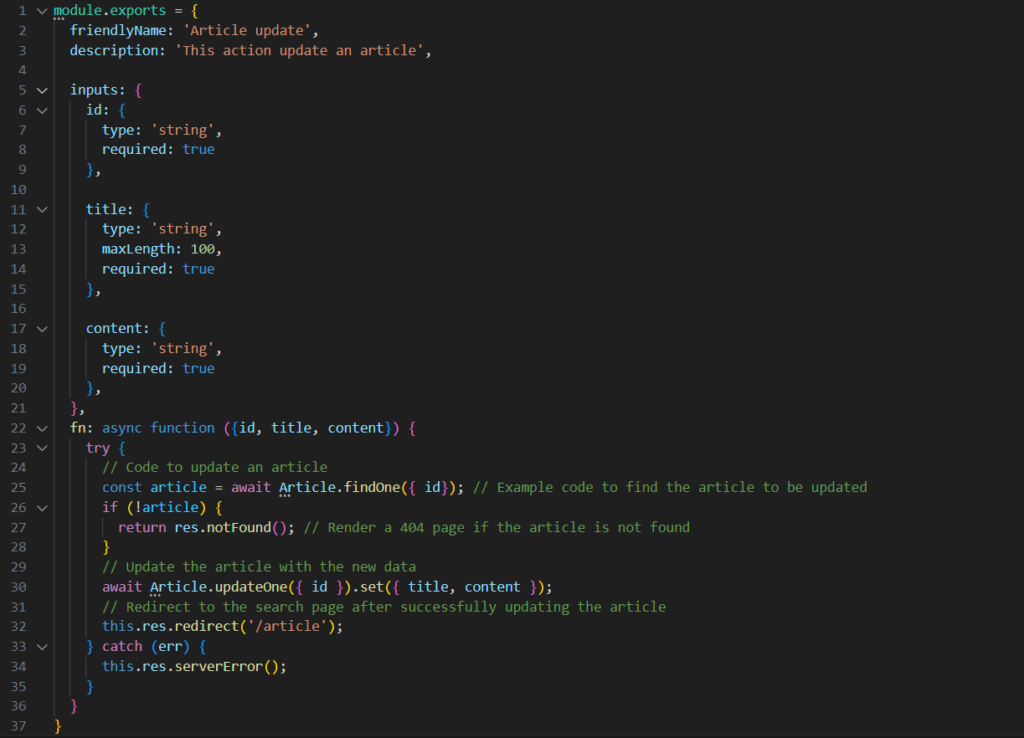Click the maxLength 100 value
This screenshot has height=738, width=1024.
pyautogui.click(x=214, y=248)
